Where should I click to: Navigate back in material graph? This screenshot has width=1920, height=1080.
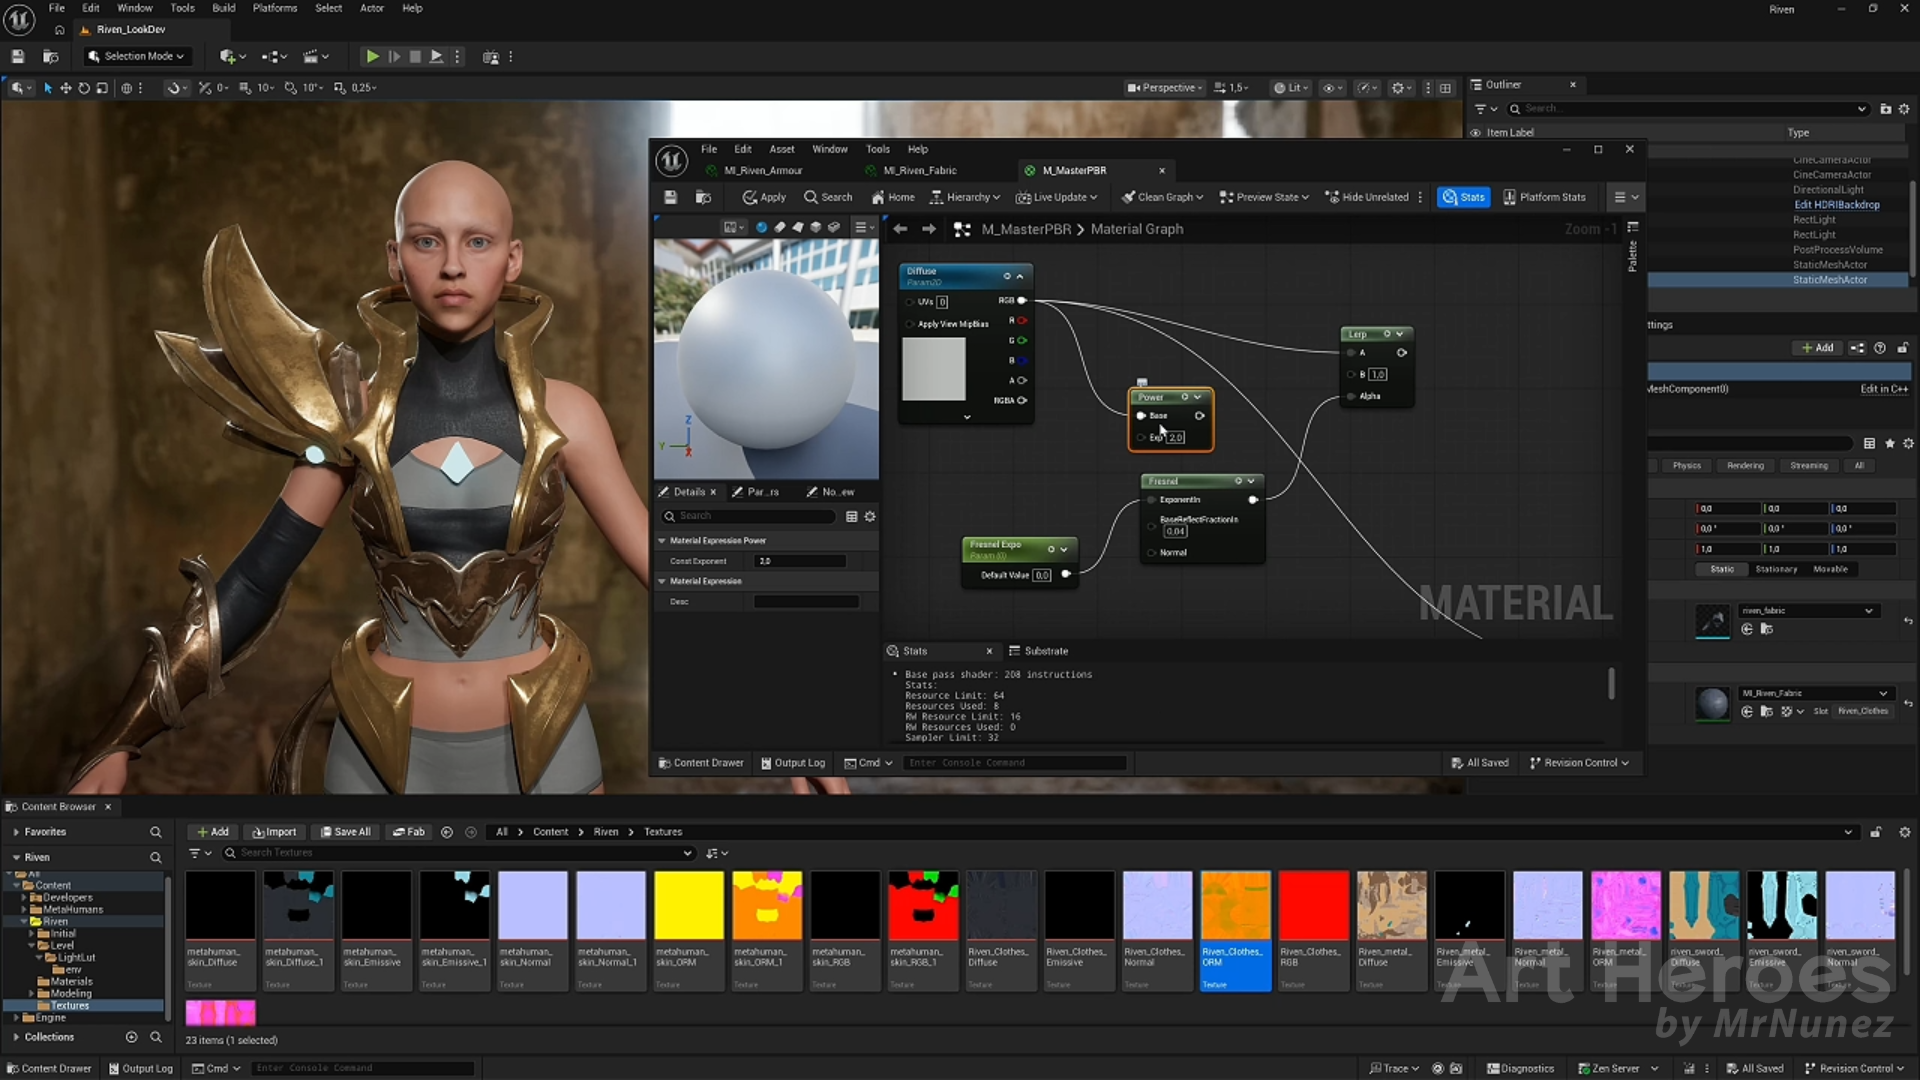(900, 229)
